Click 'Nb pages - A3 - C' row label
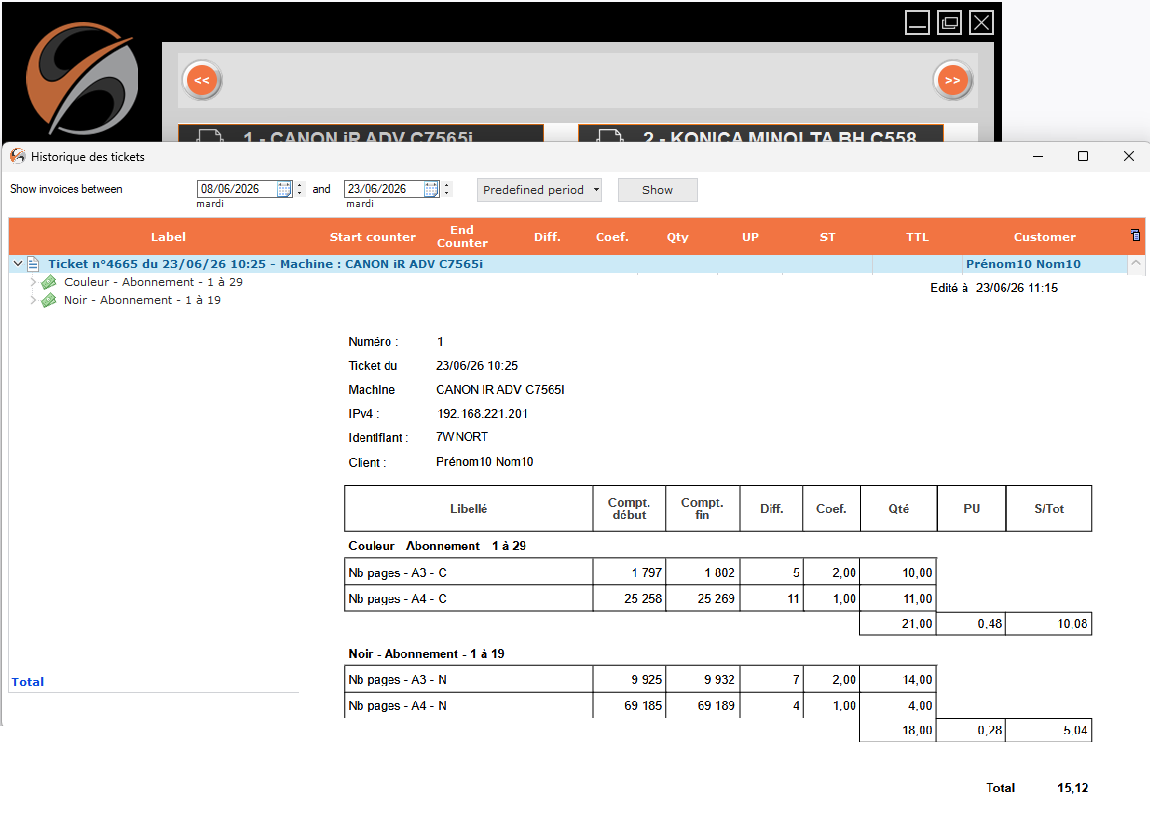The image size is (1150, 839). (x=398, y=573)
